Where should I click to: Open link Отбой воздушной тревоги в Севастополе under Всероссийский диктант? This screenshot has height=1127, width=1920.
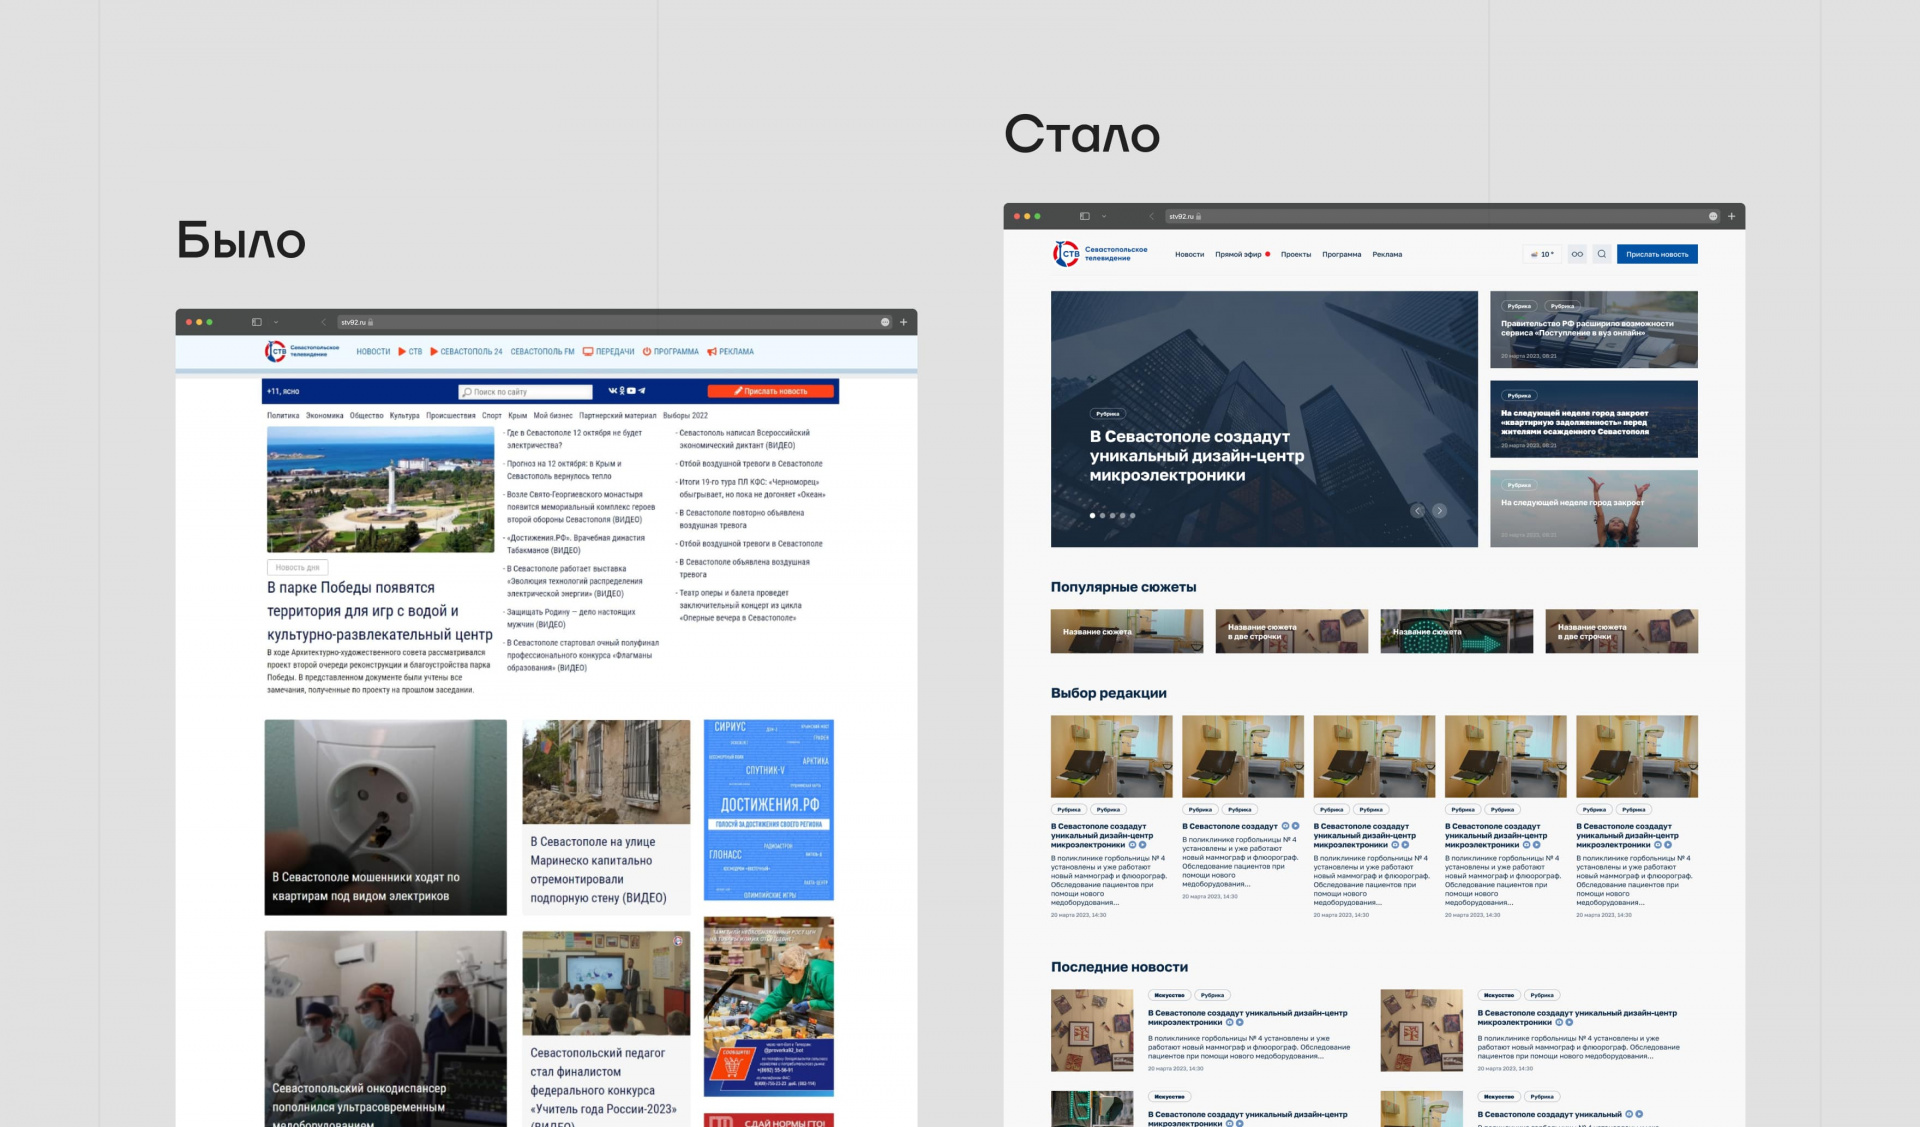pos(751,464)
